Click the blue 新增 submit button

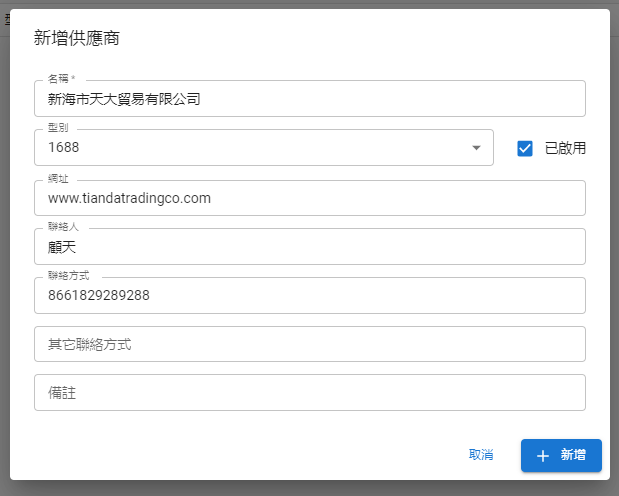561,455
